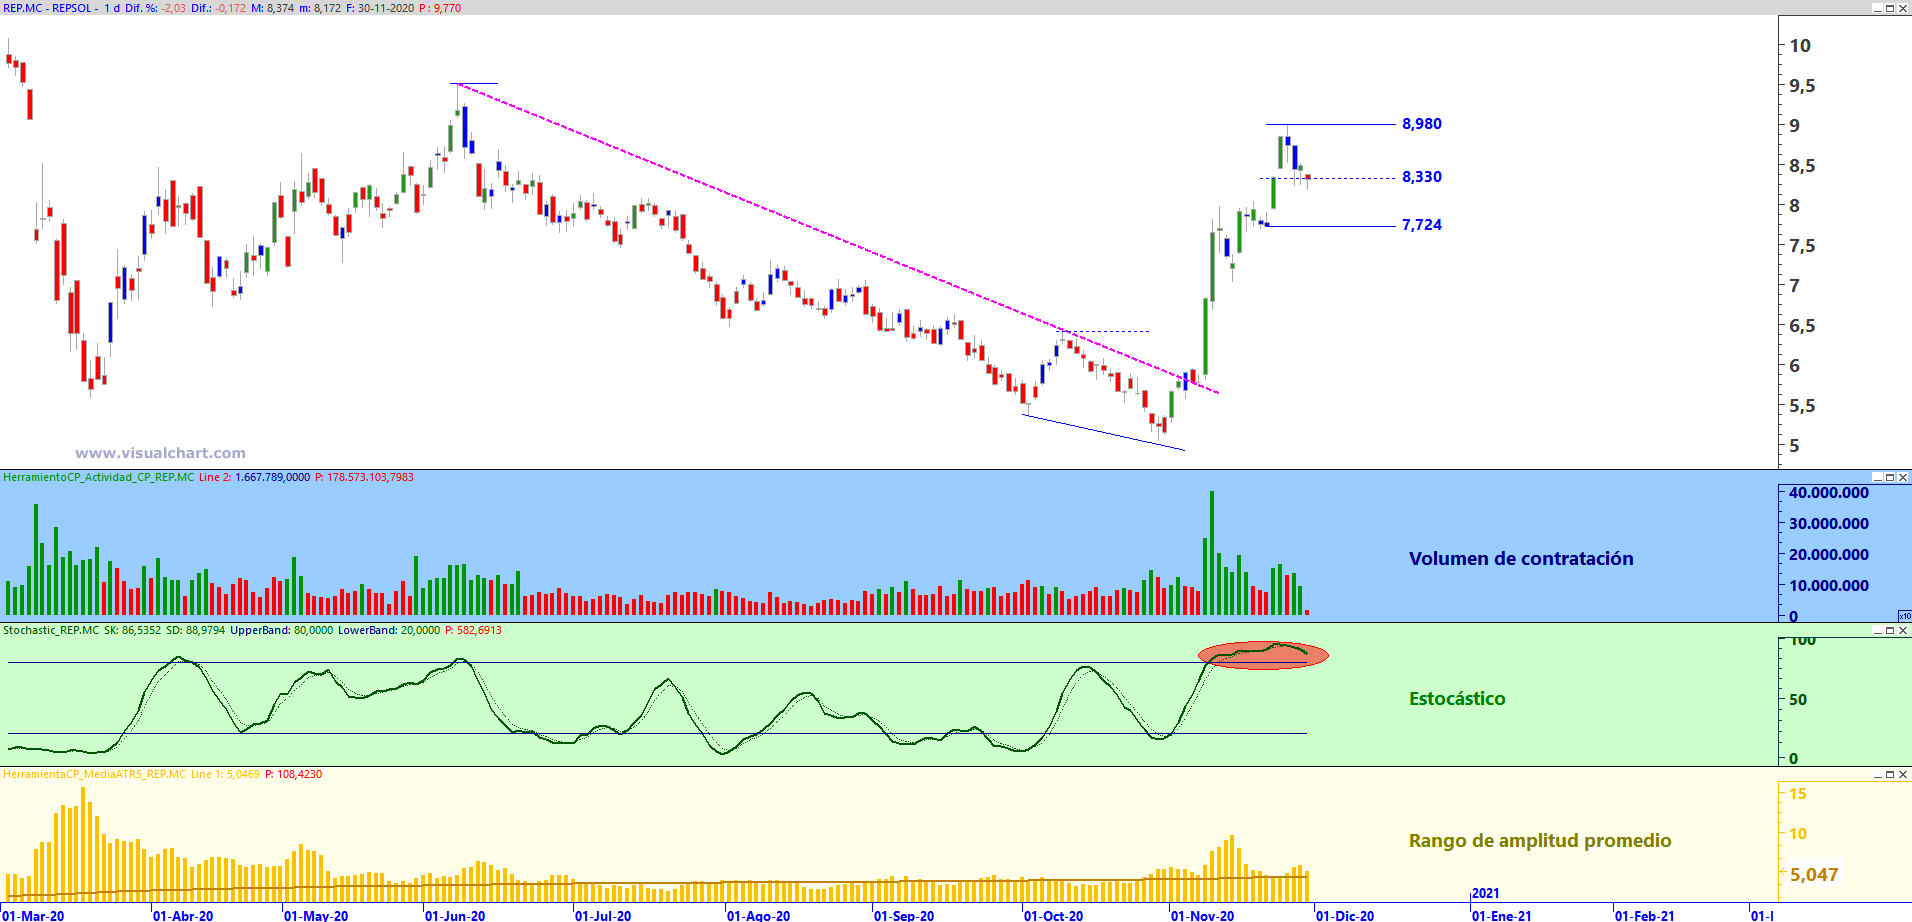Image resolution: width=1912 pixels, height=922 pixels.
Task: Select the 8,980 resistance level label
Action: (x=1422, y=124)
